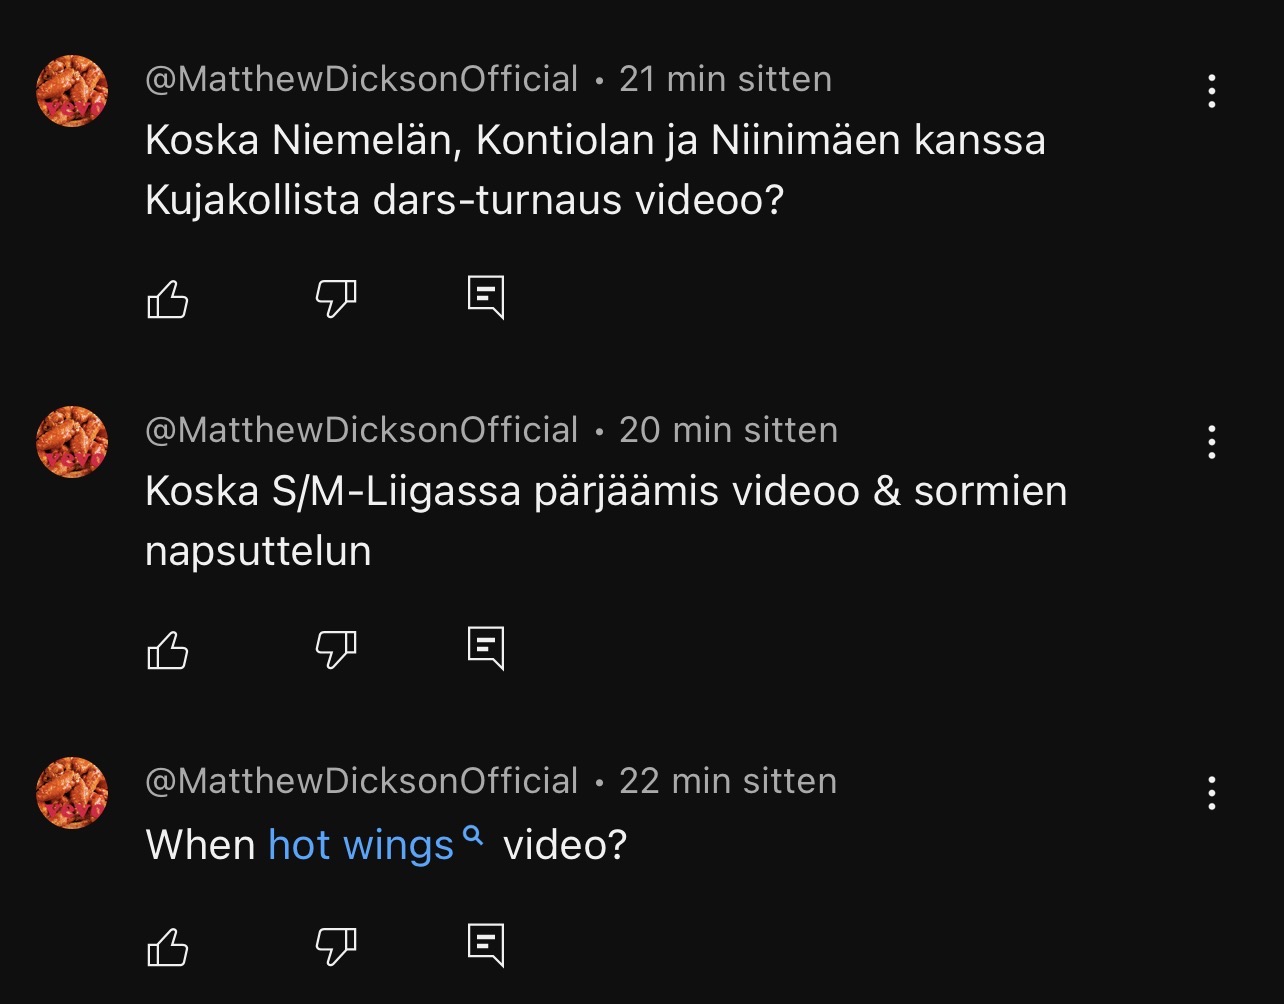Open options menu for the 21 min comment
The height and width of the screenshot is (1004, 1284).
[x=1211, y=91]
